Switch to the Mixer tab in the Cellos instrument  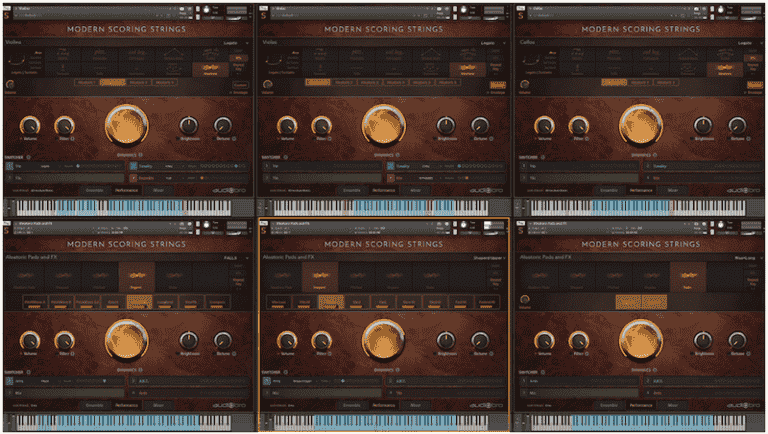point(672,191)
